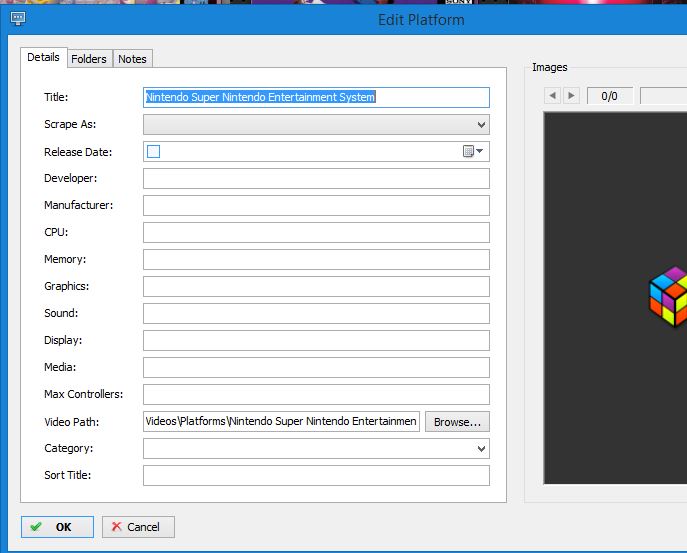Confirm changes with the OK button

pyautogui.click(x=57, y=527)
